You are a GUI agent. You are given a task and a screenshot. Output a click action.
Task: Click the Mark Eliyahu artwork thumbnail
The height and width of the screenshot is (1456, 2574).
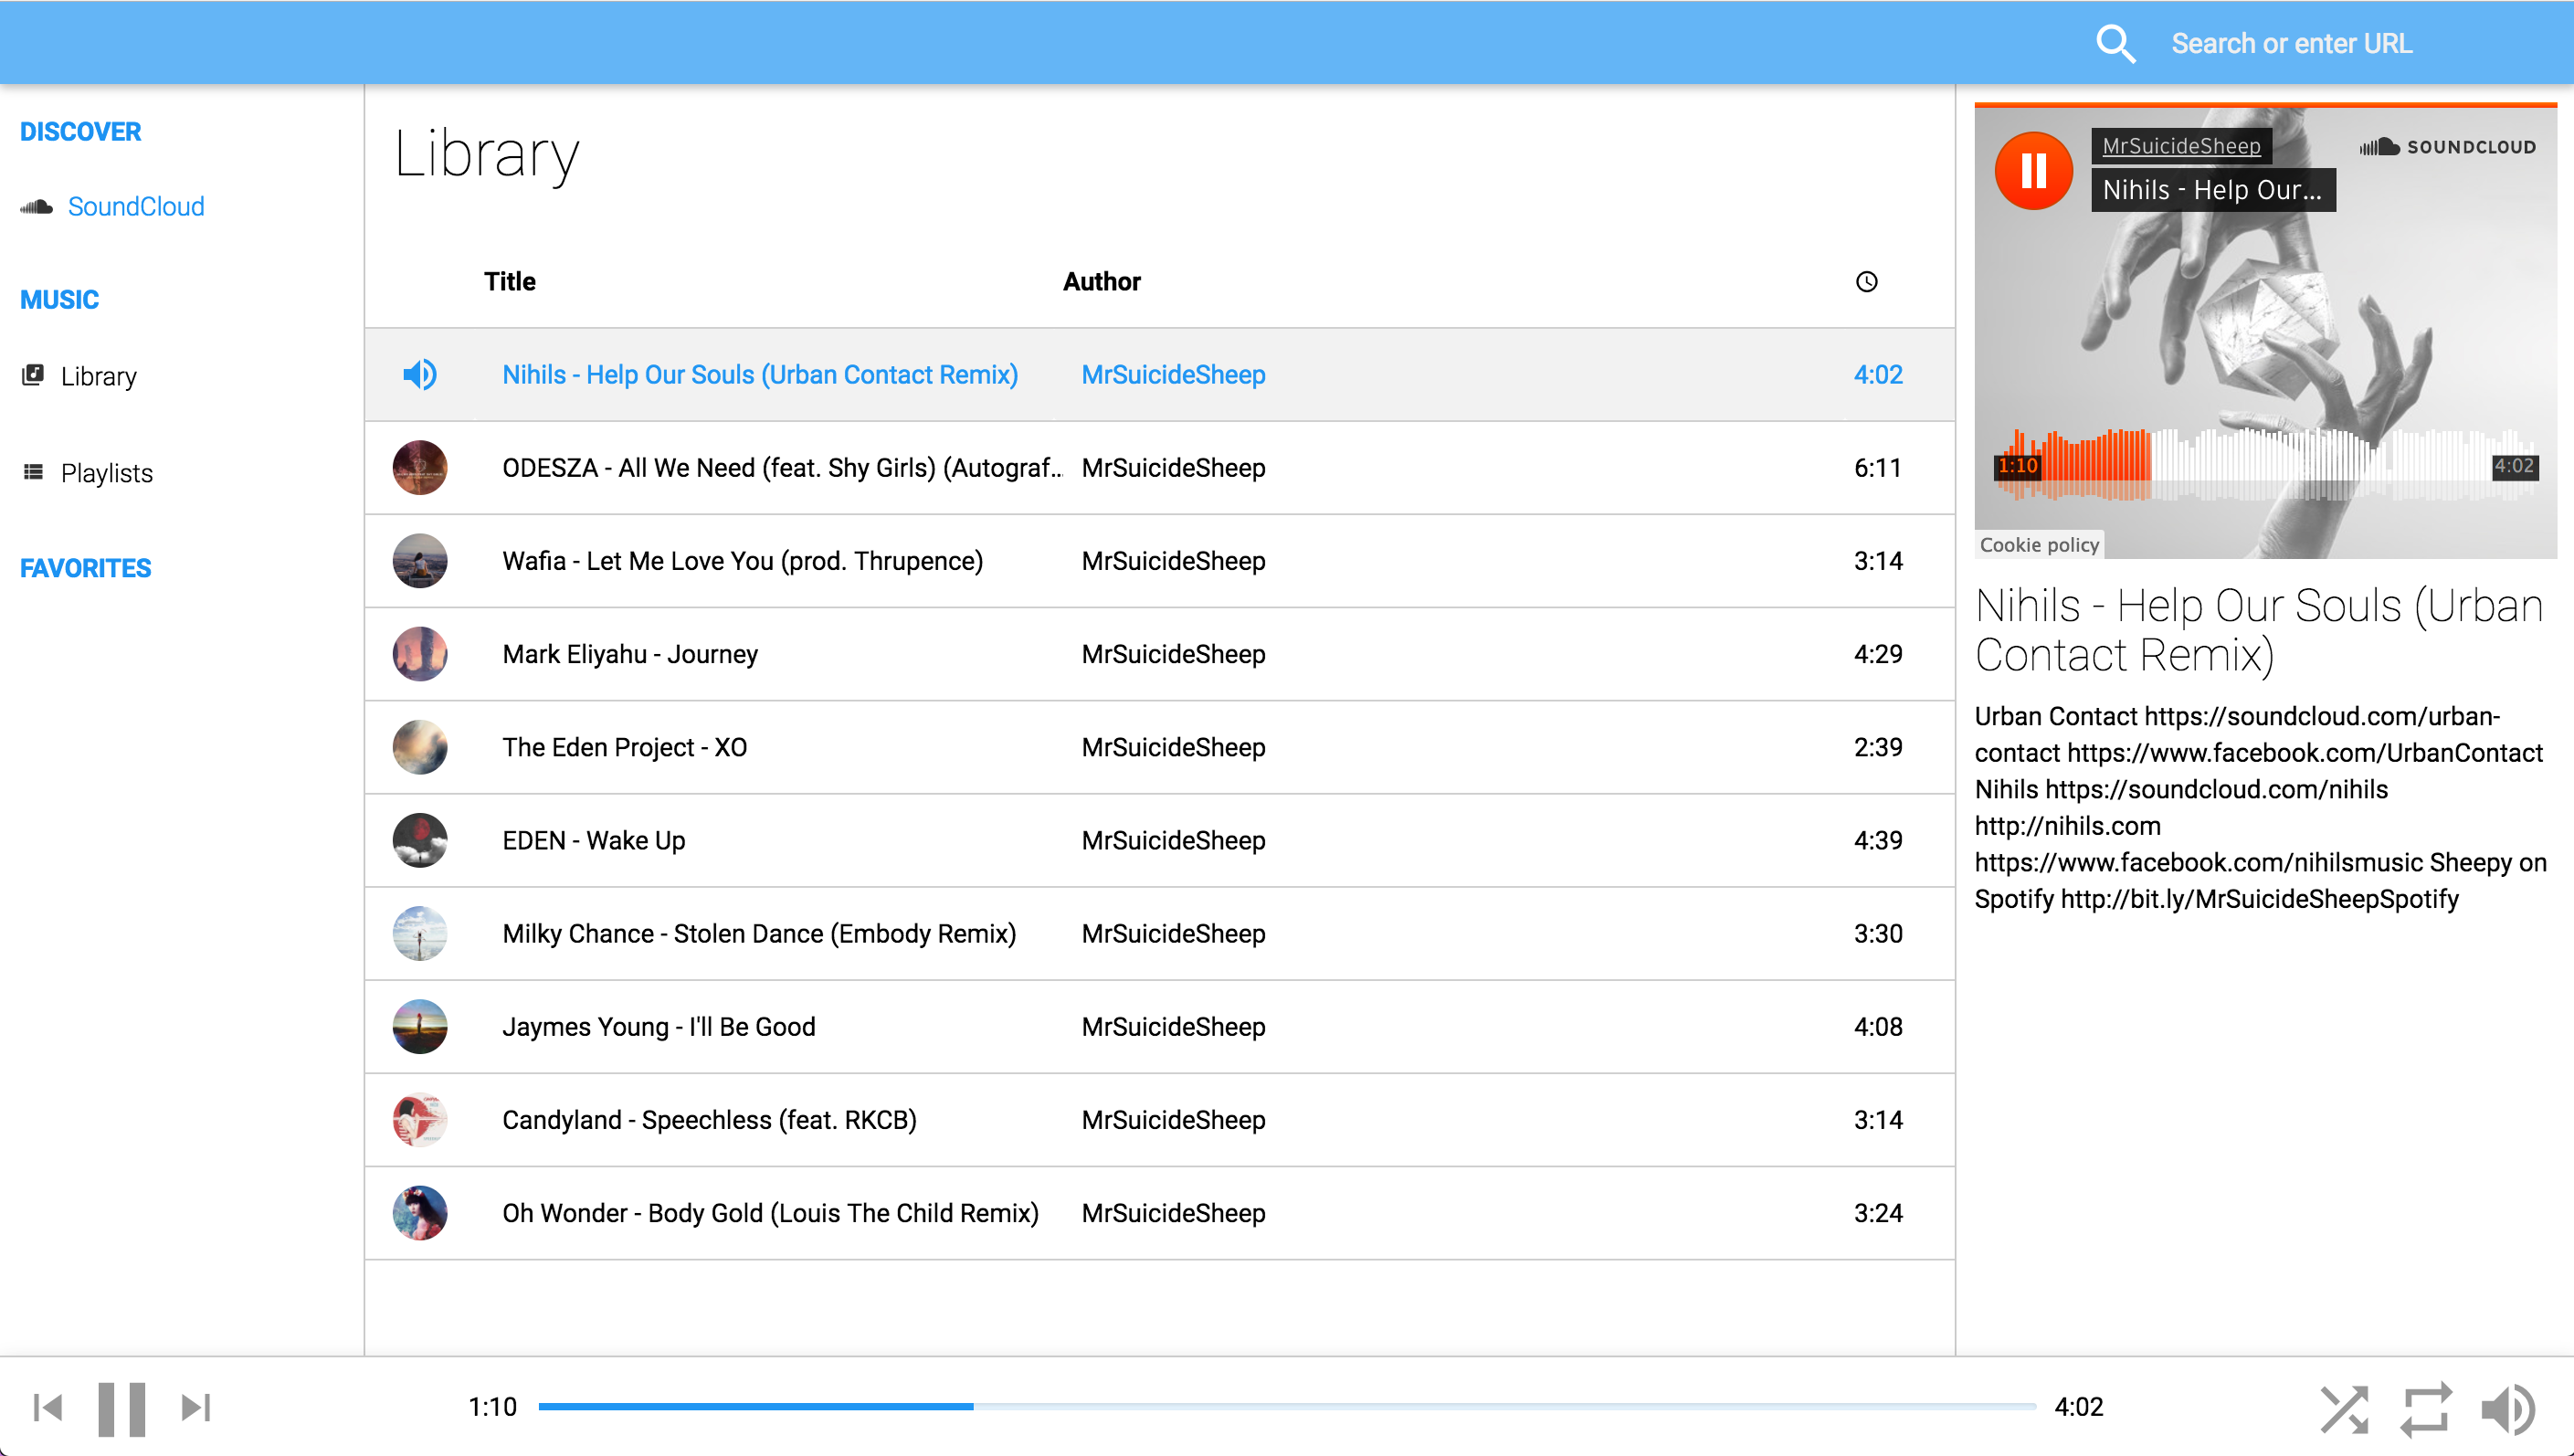pyautogui.click(x=420, y=653)
